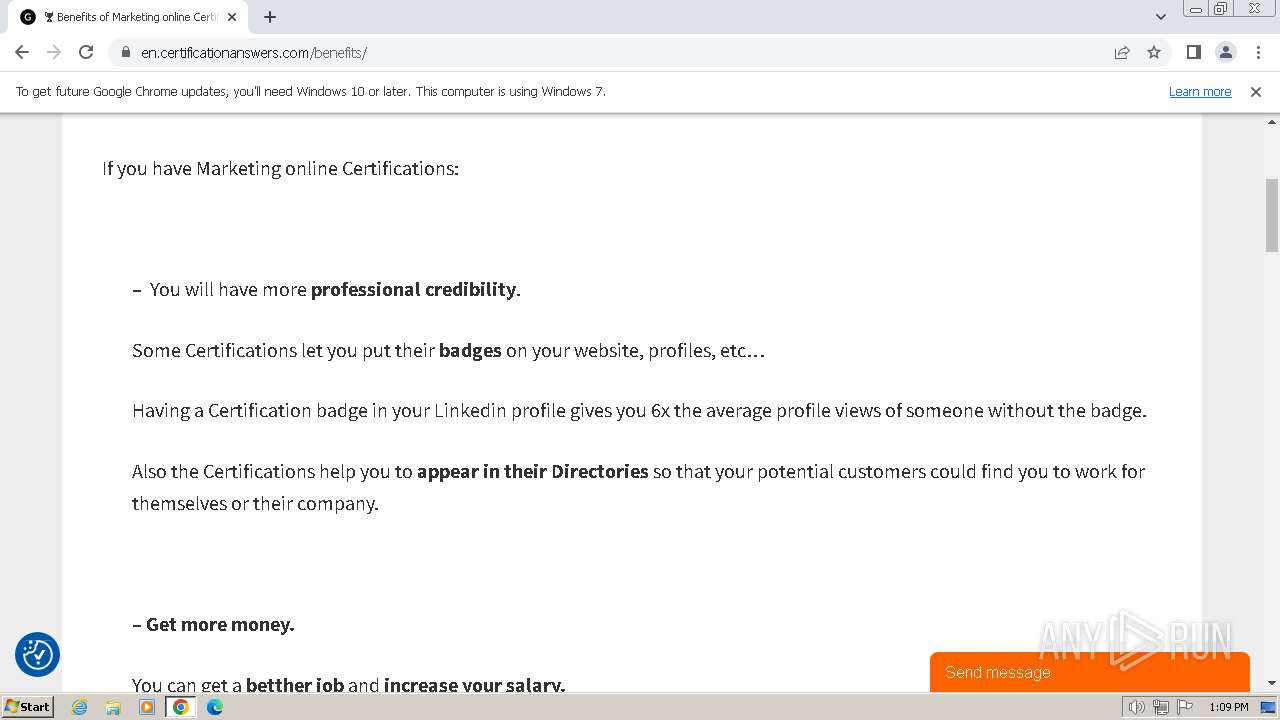Click the address bar URL field

point(600,52)
